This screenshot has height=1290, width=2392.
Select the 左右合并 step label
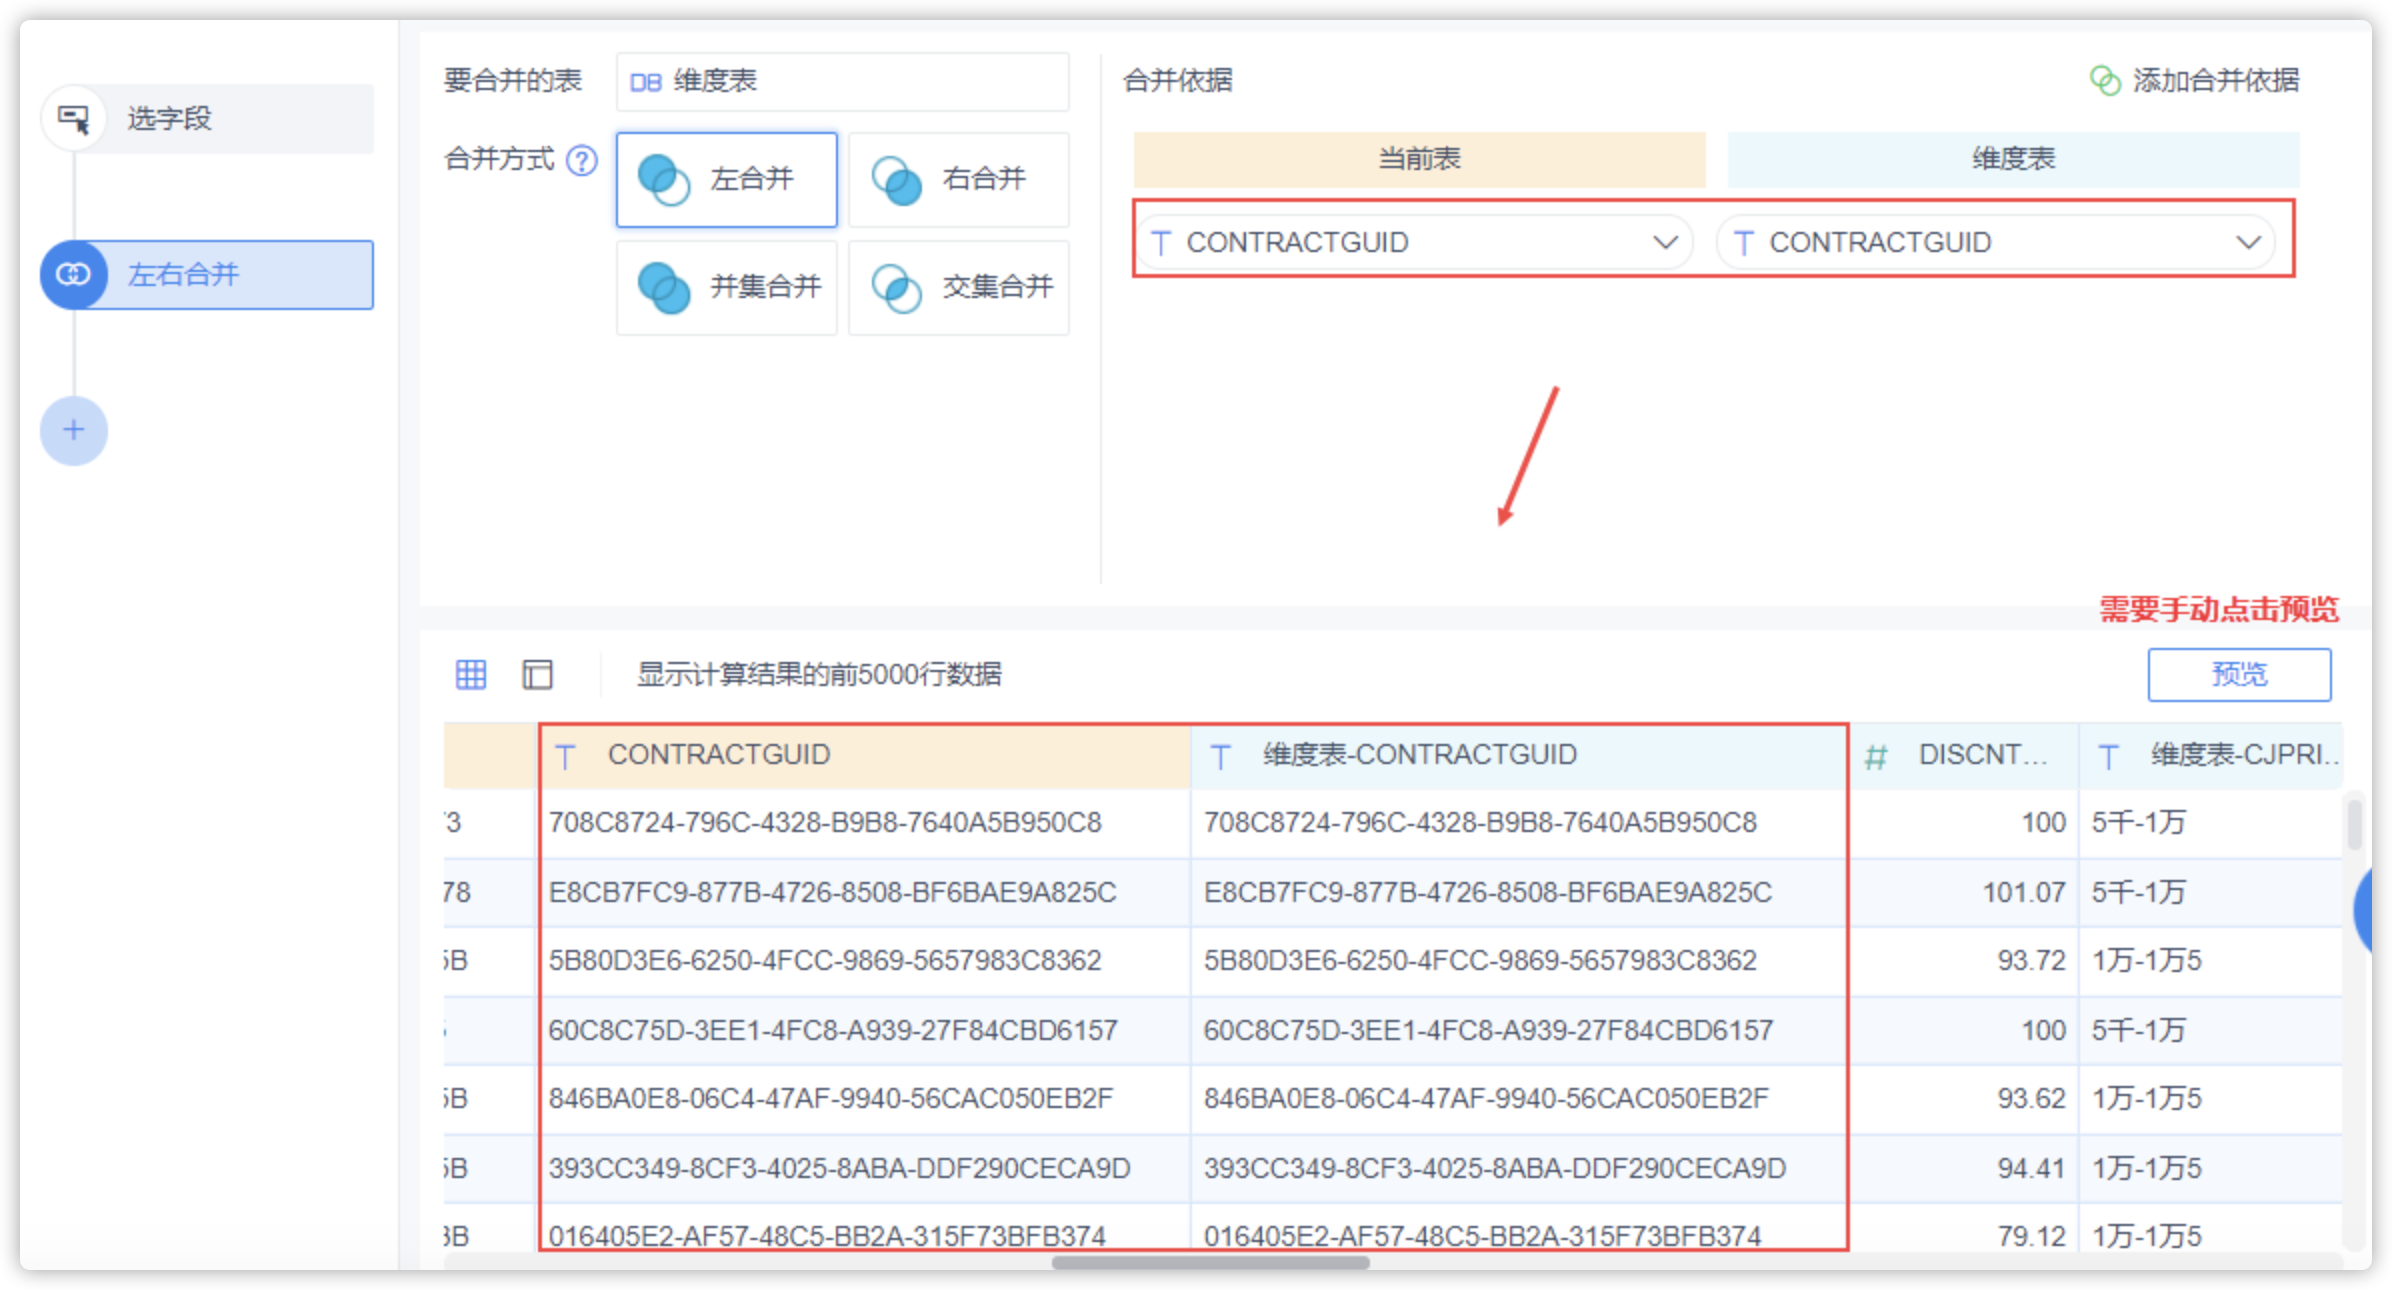[183, 274]
